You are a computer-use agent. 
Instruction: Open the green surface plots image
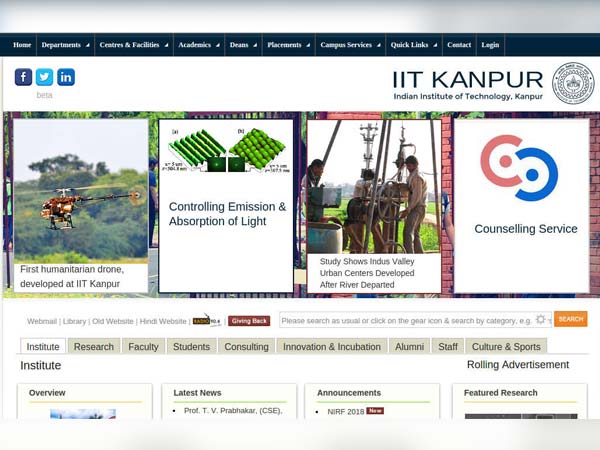226,151
